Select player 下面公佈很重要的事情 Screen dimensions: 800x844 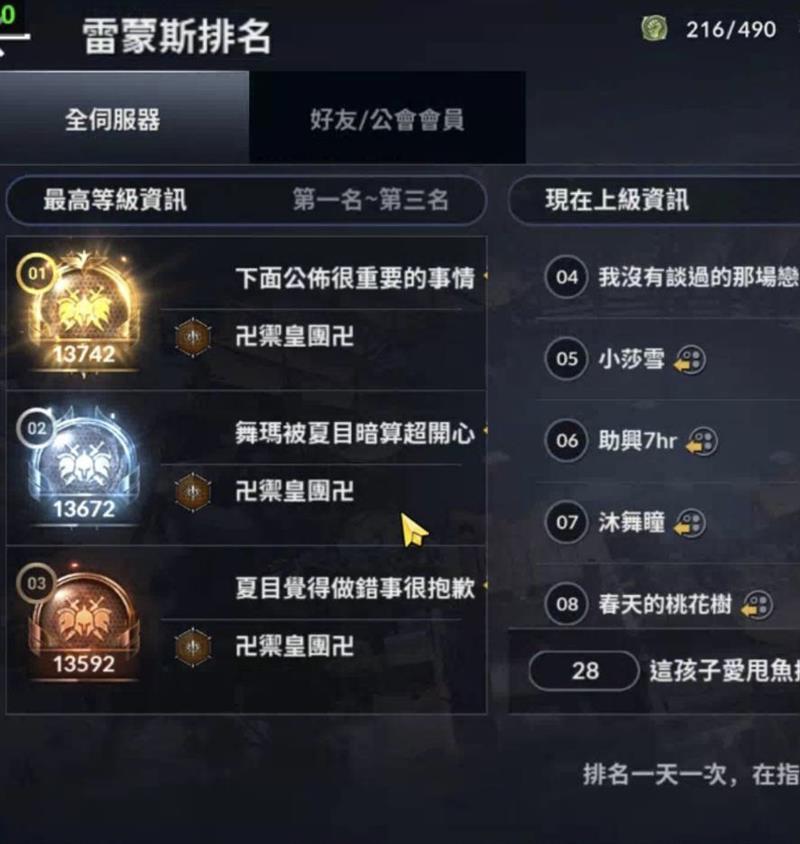[x=355, y=278]
